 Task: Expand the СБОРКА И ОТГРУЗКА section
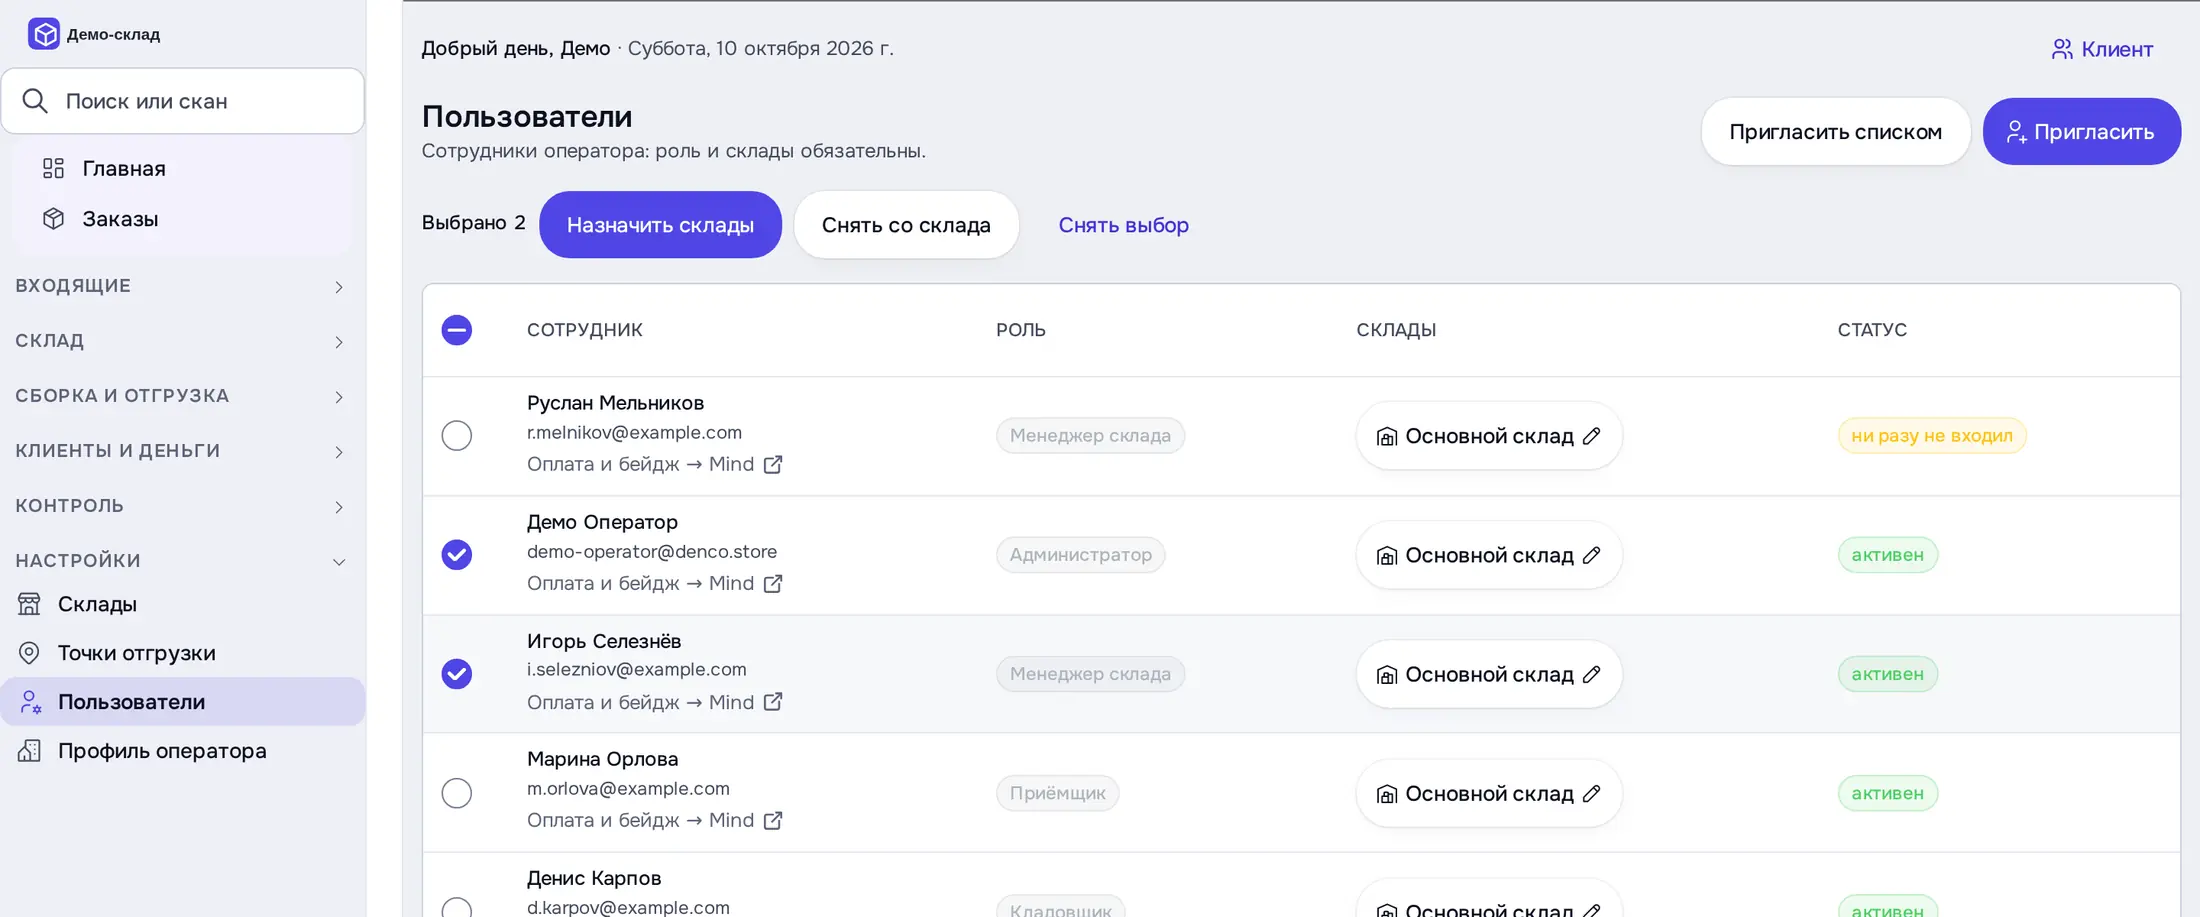point(182,396)
